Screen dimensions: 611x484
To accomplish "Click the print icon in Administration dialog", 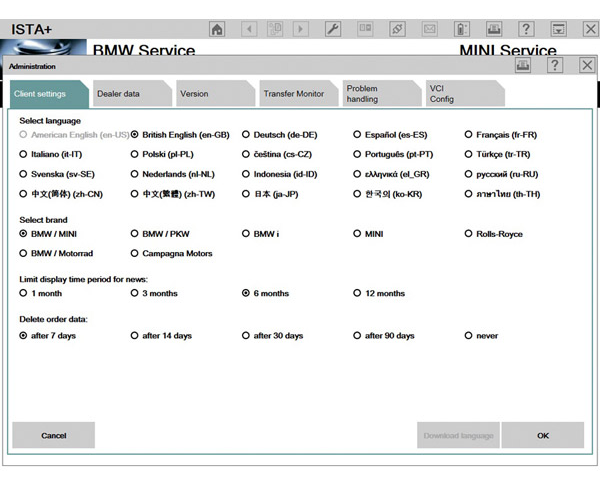I will 523,65.
